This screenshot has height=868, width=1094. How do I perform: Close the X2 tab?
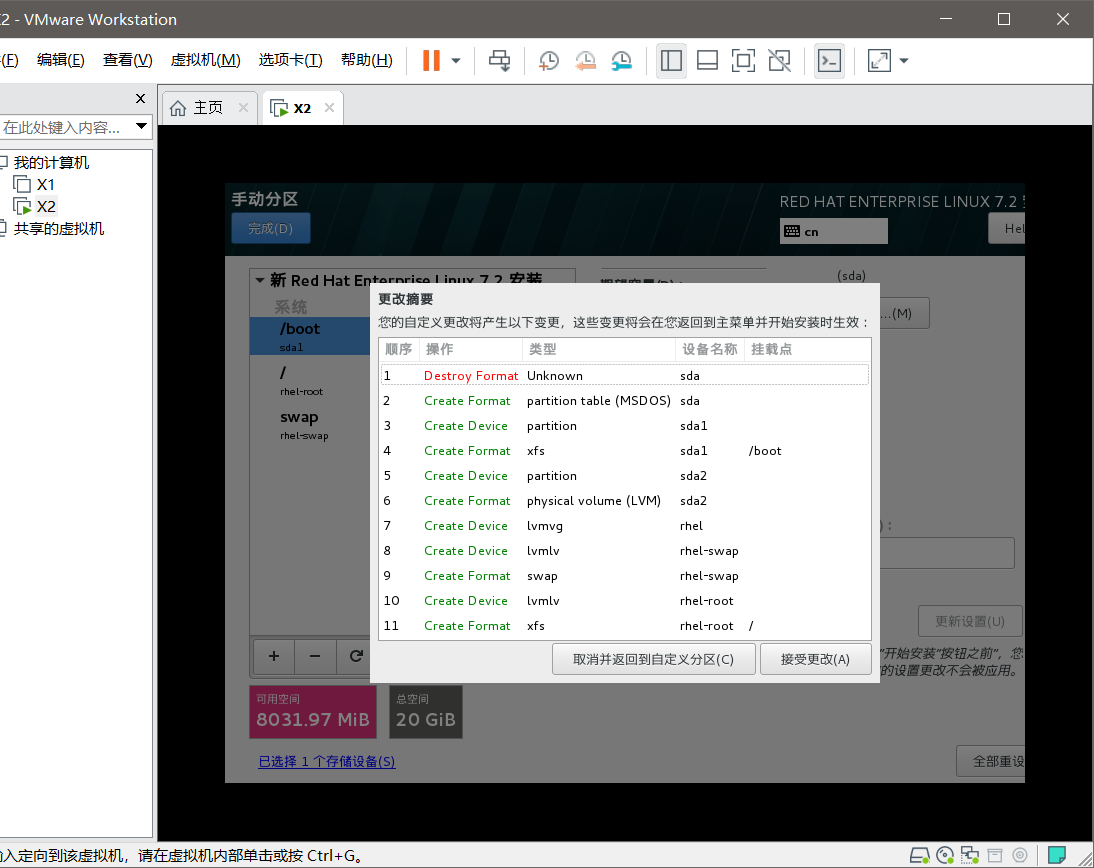[x=329, y=107]
